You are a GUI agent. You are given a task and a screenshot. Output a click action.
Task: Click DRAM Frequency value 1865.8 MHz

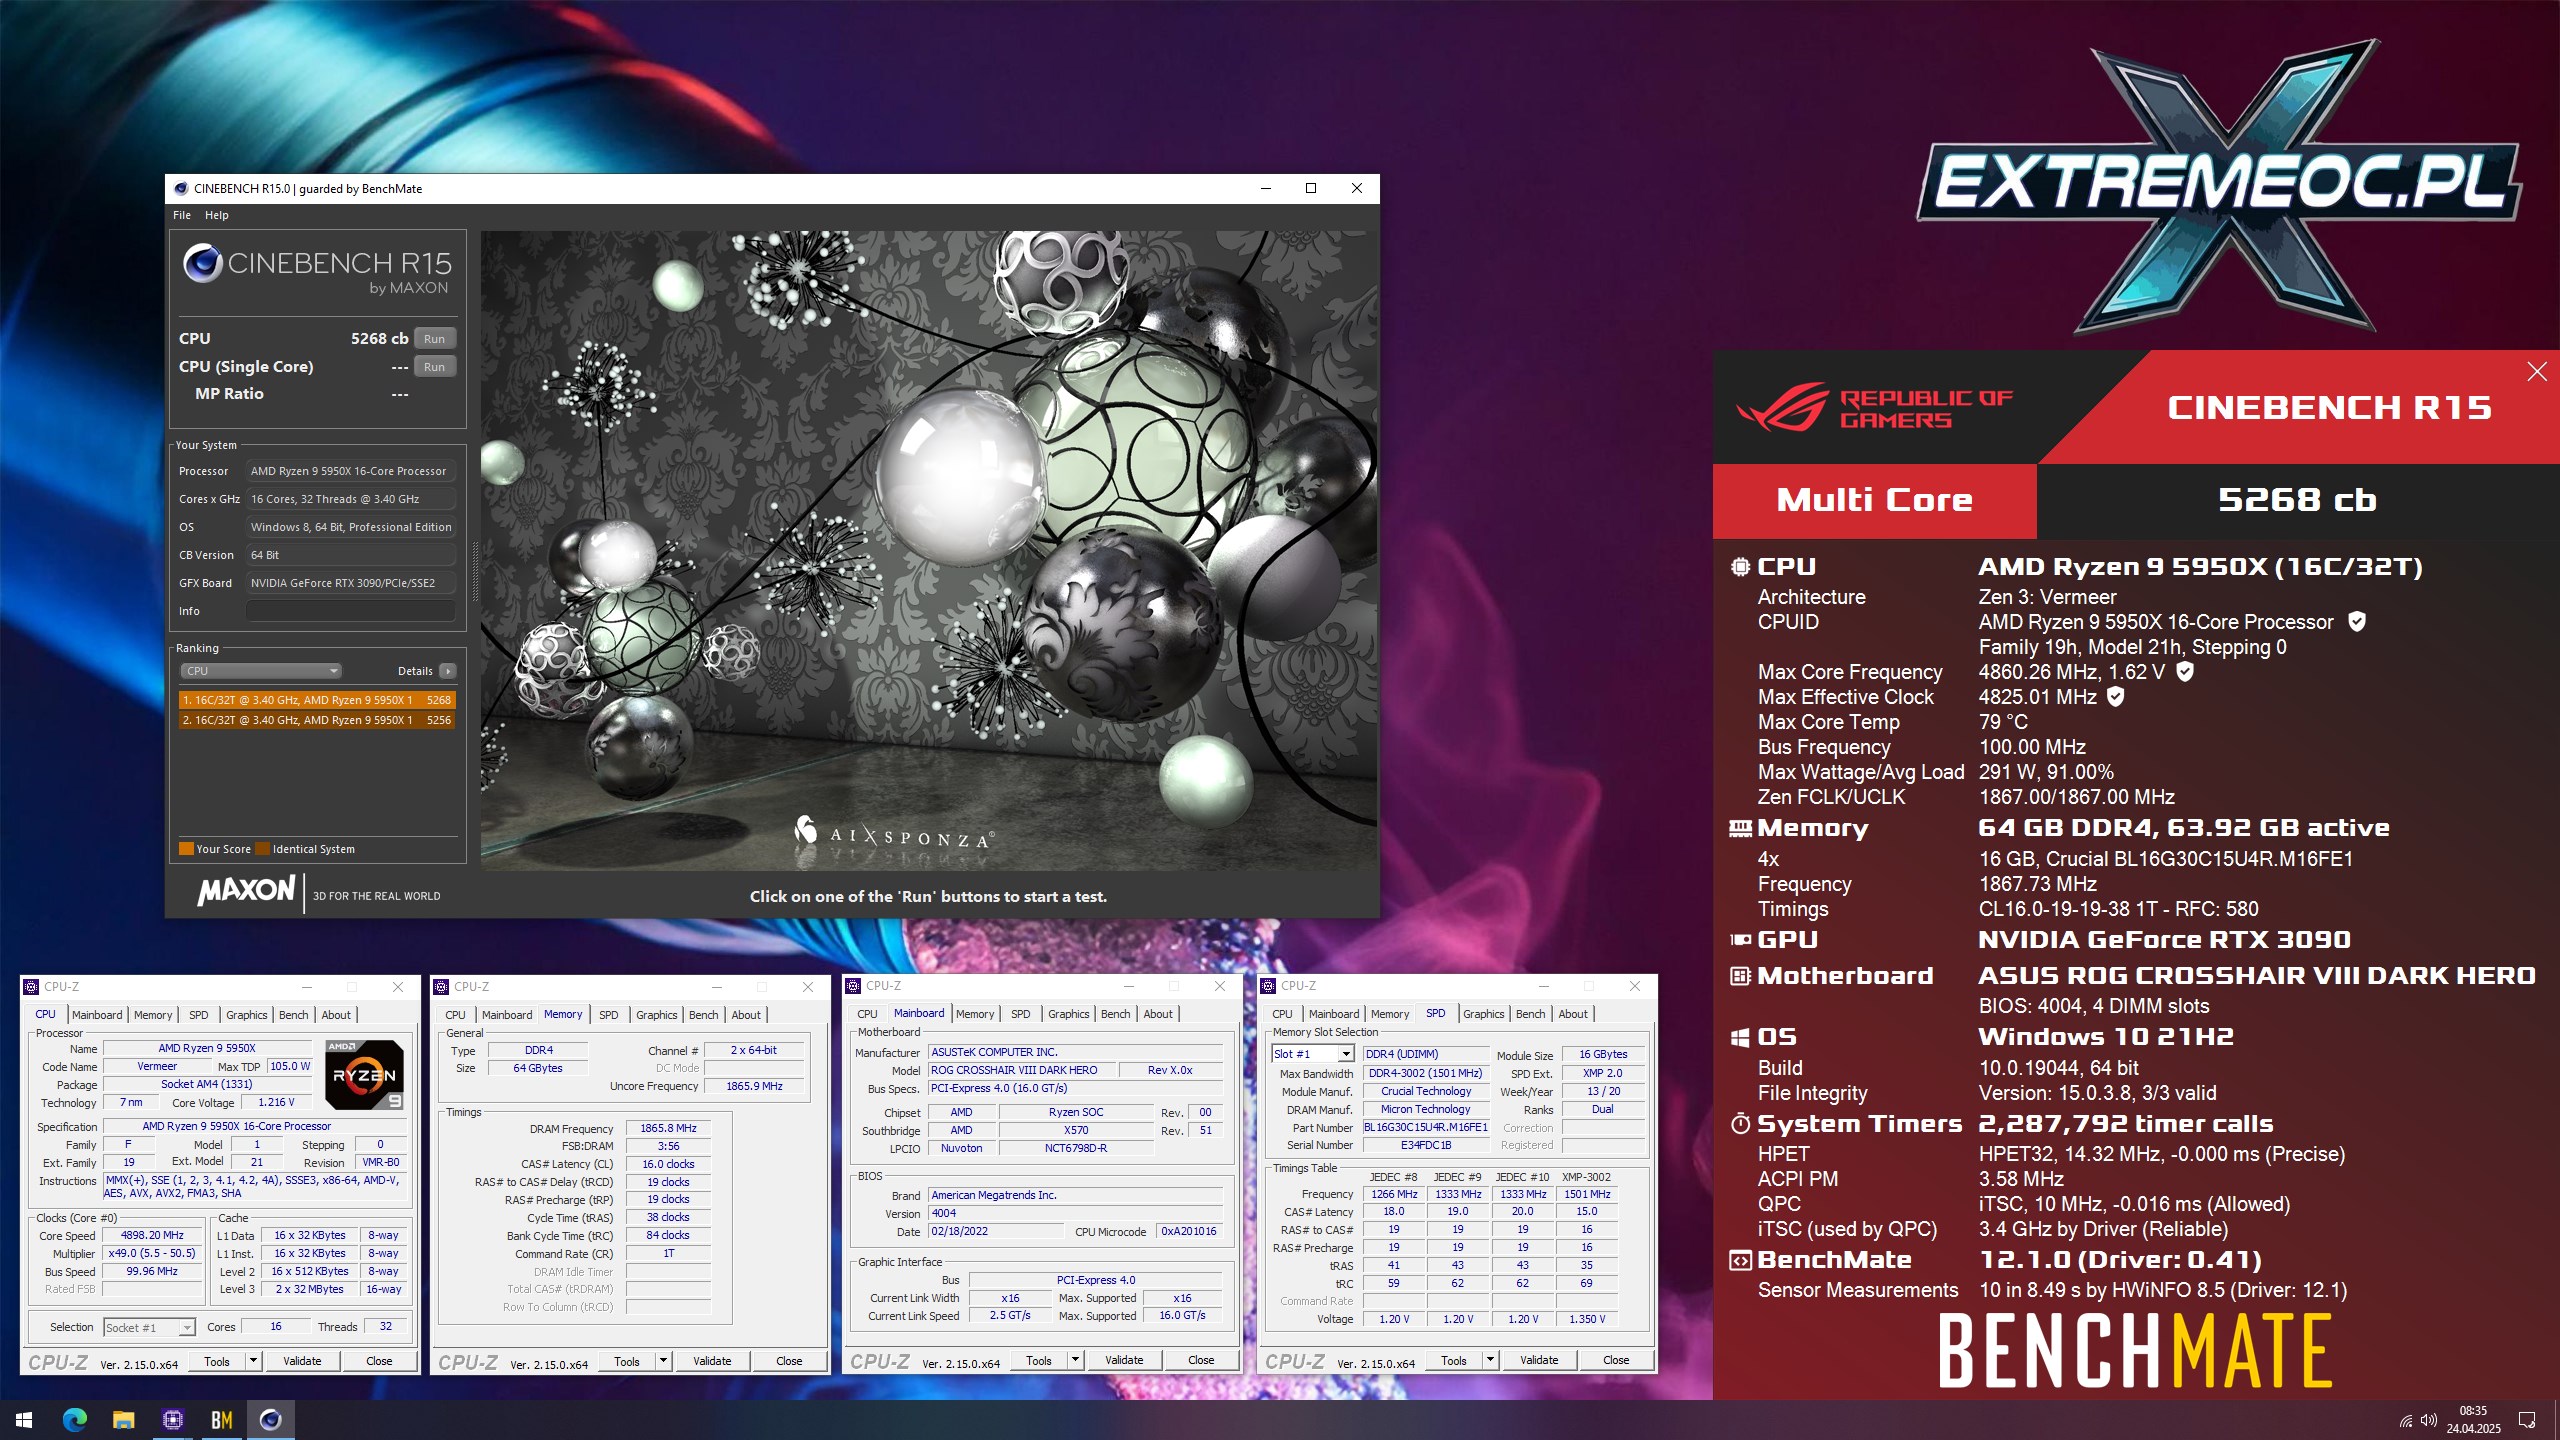[668, 1128]
